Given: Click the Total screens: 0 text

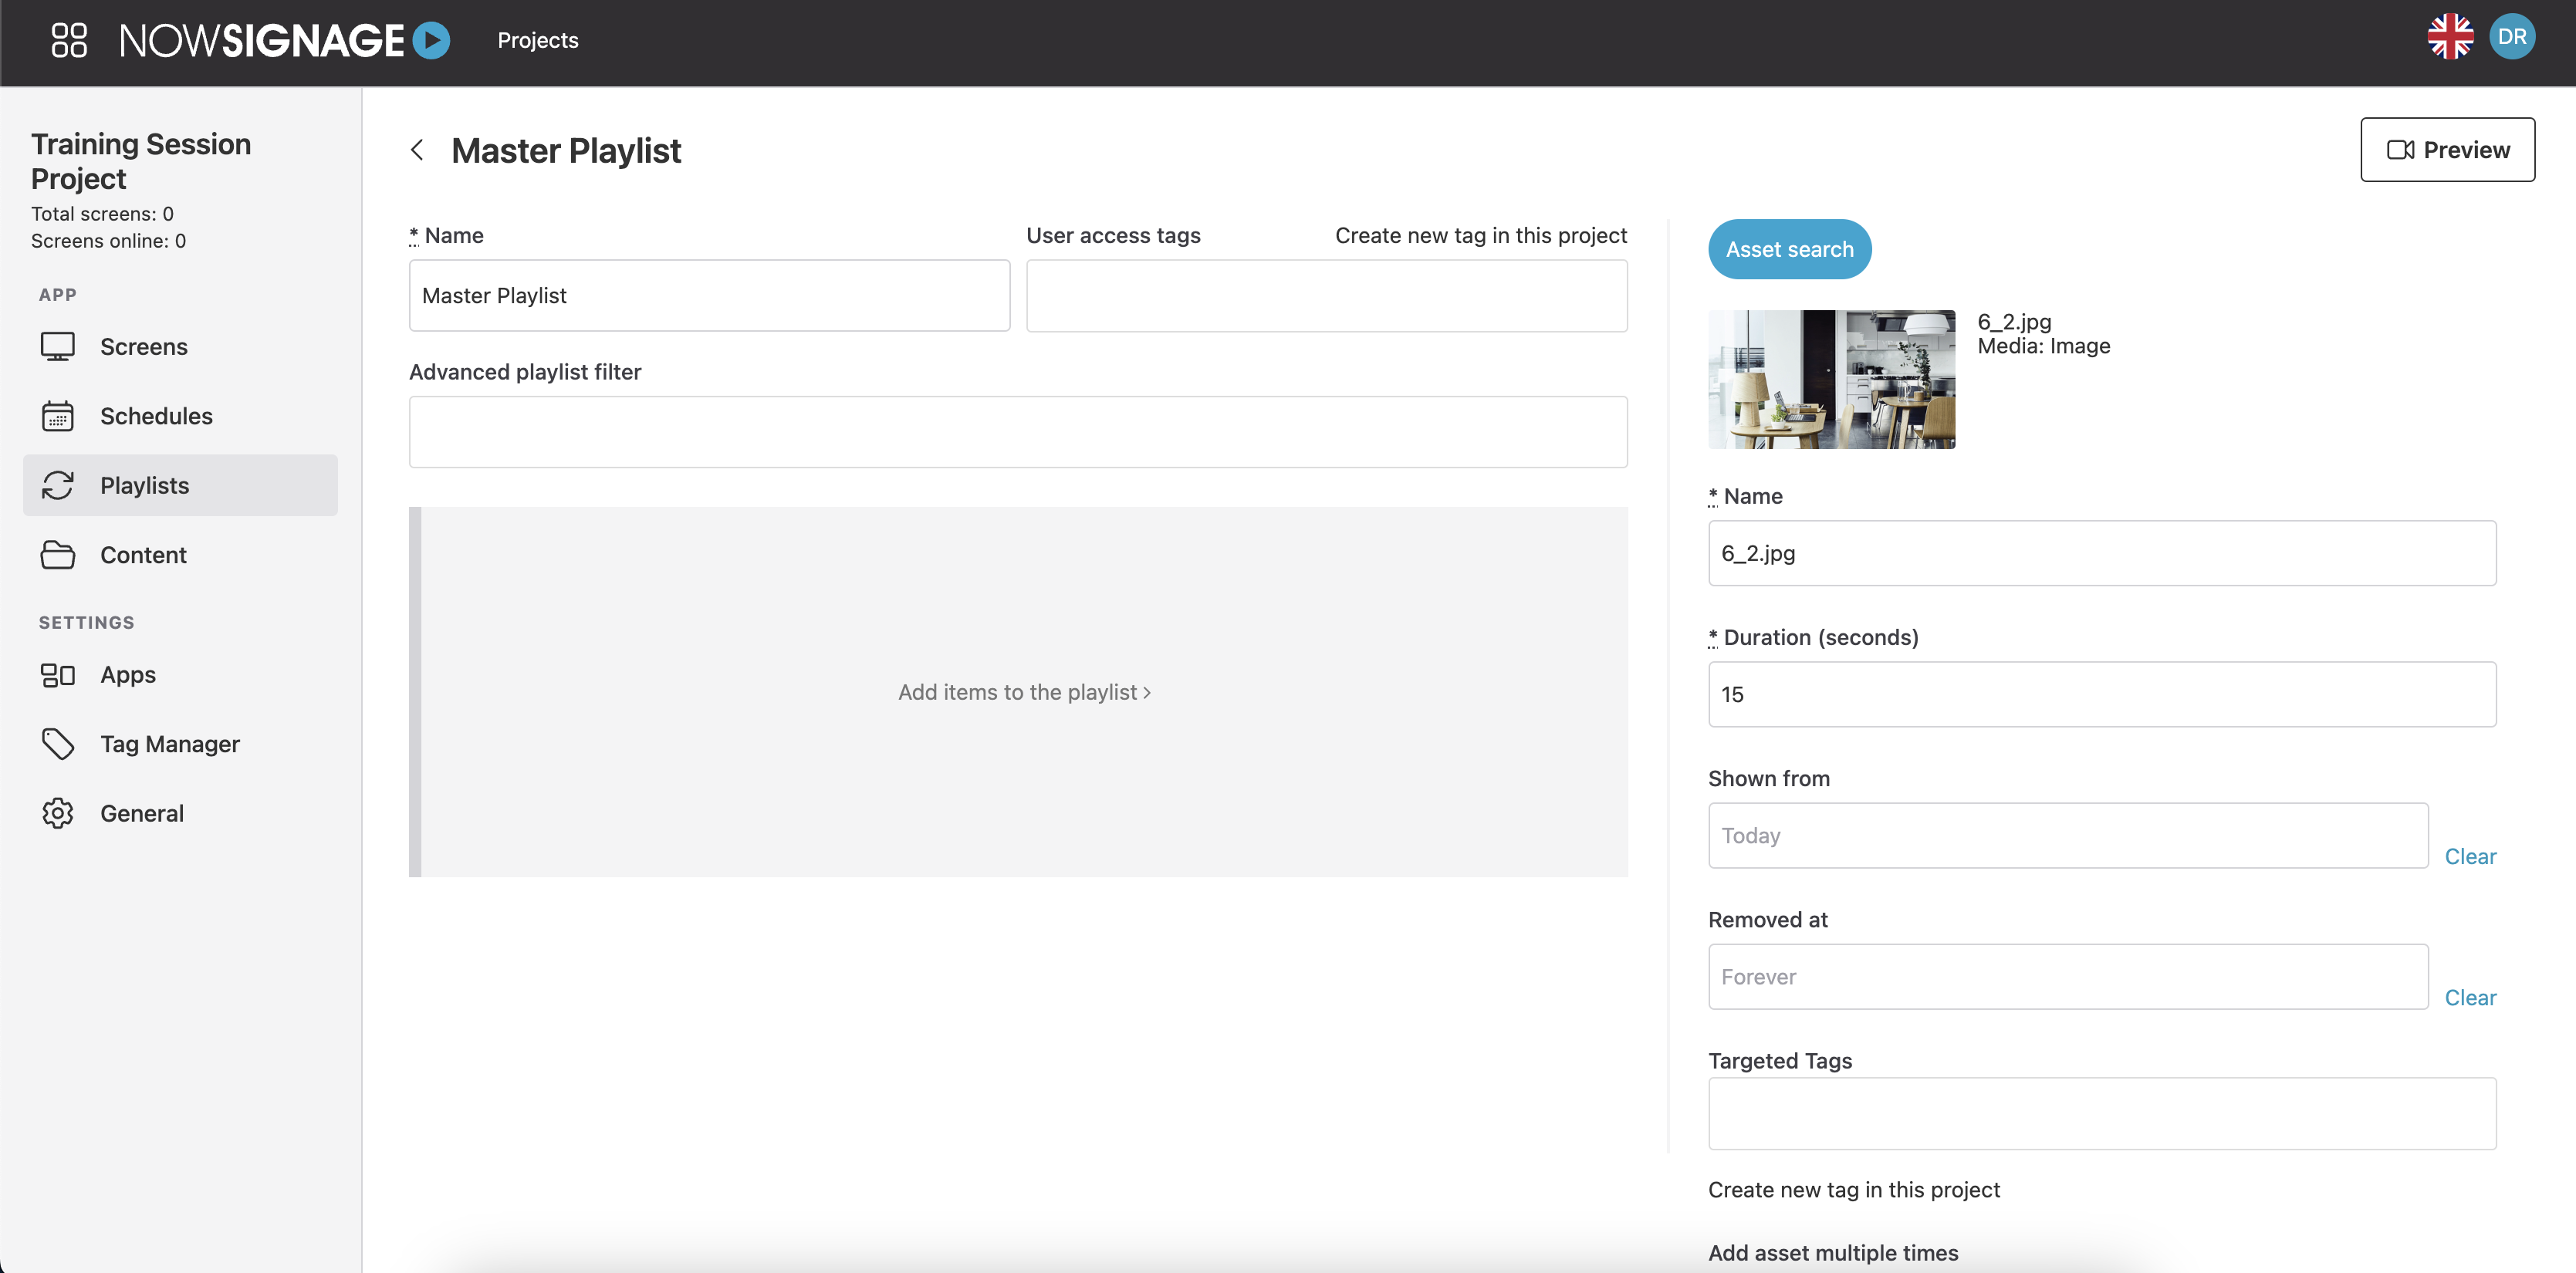Looking at the screenshot, I should pos(102,214).
